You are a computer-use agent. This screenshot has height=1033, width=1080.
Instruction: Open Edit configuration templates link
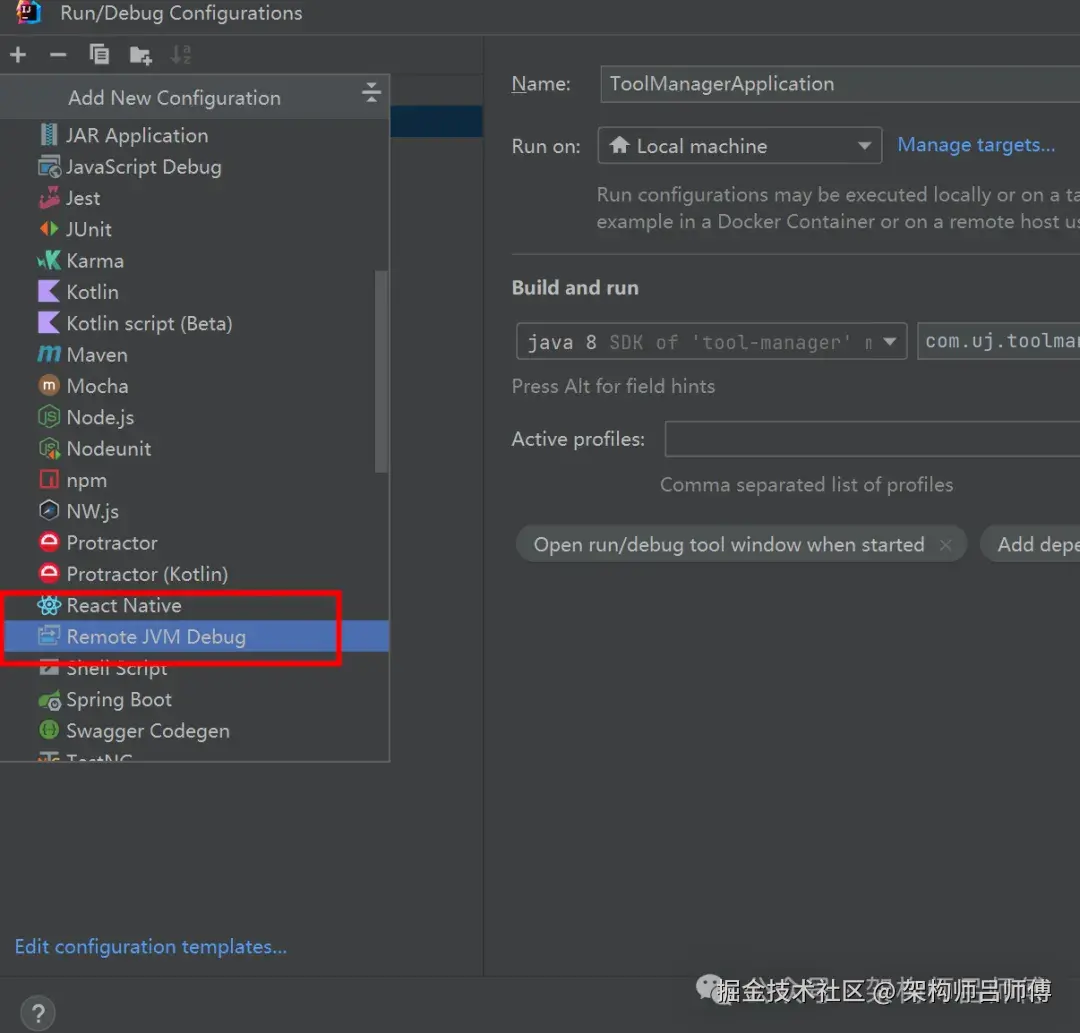click(x=151, y=947)
